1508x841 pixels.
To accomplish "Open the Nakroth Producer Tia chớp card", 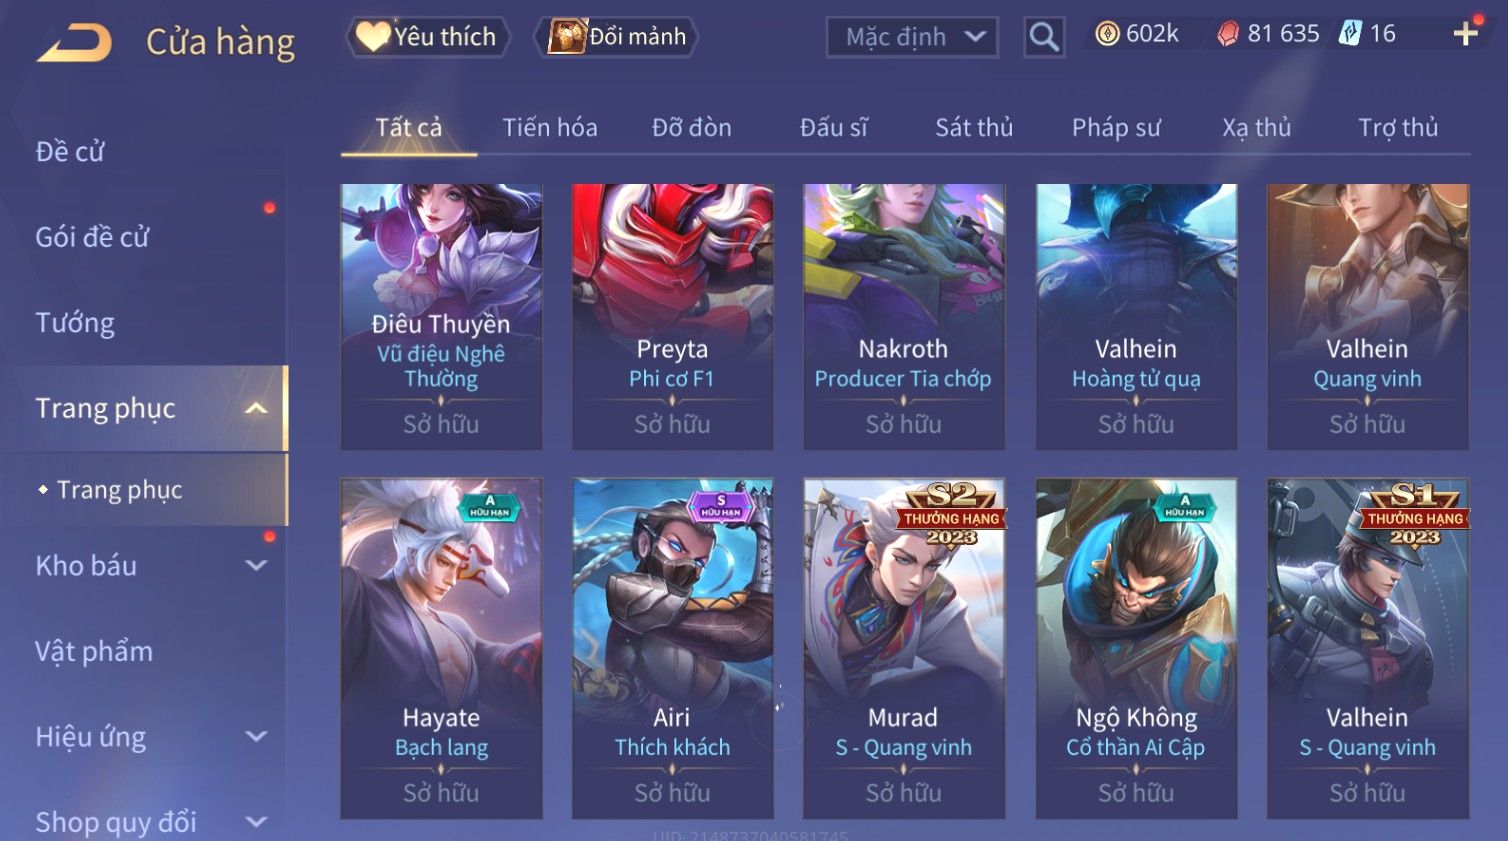I will 903,317.
